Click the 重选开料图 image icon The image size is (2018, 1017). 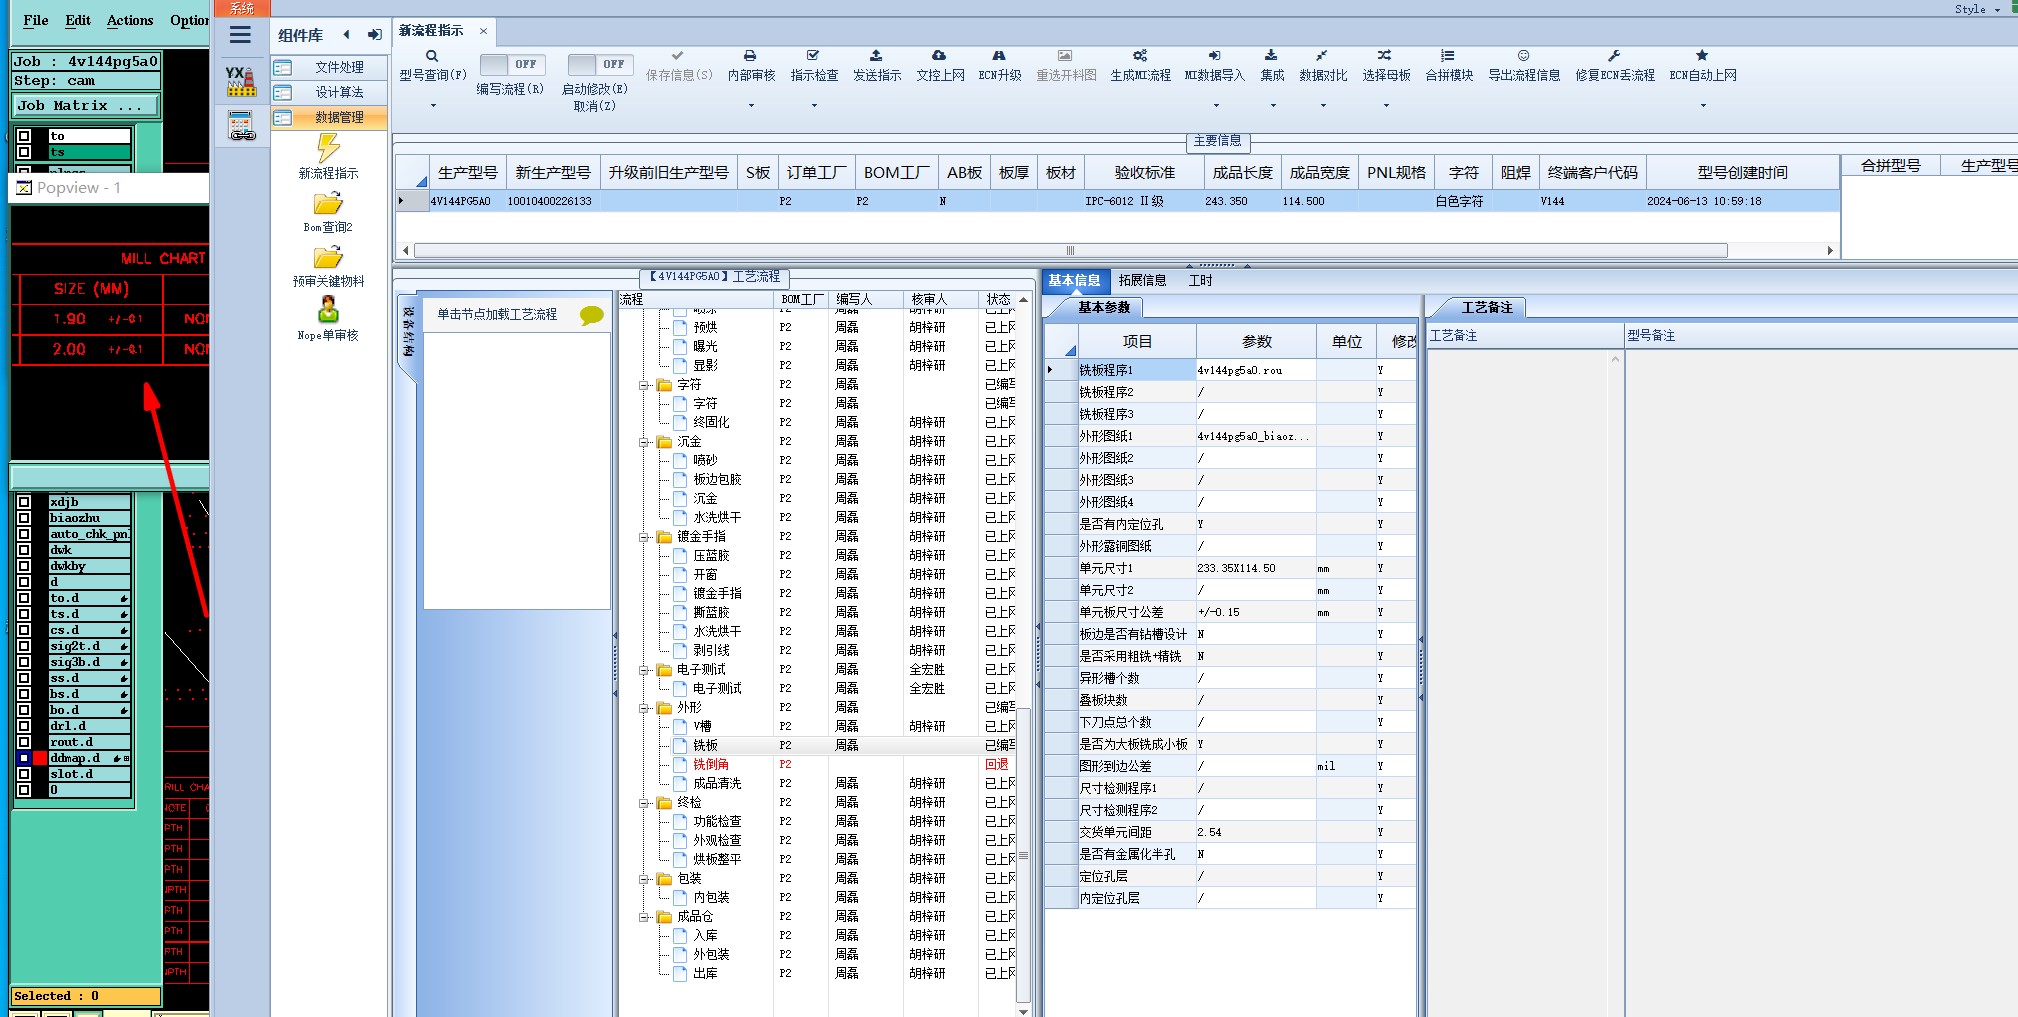[x=1065, y=56]
